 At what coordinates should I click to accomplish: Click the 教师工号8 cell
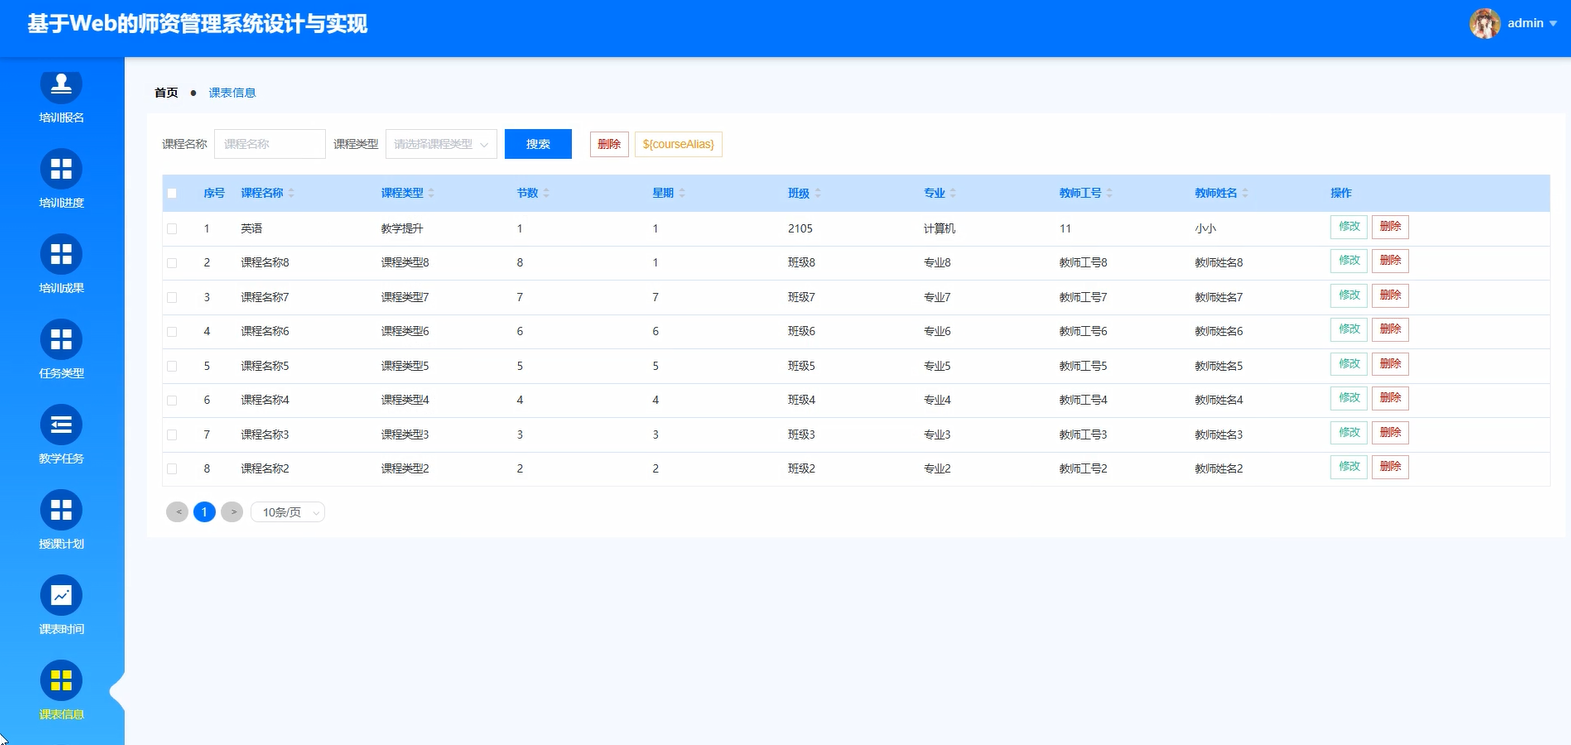pos(1083,263)
